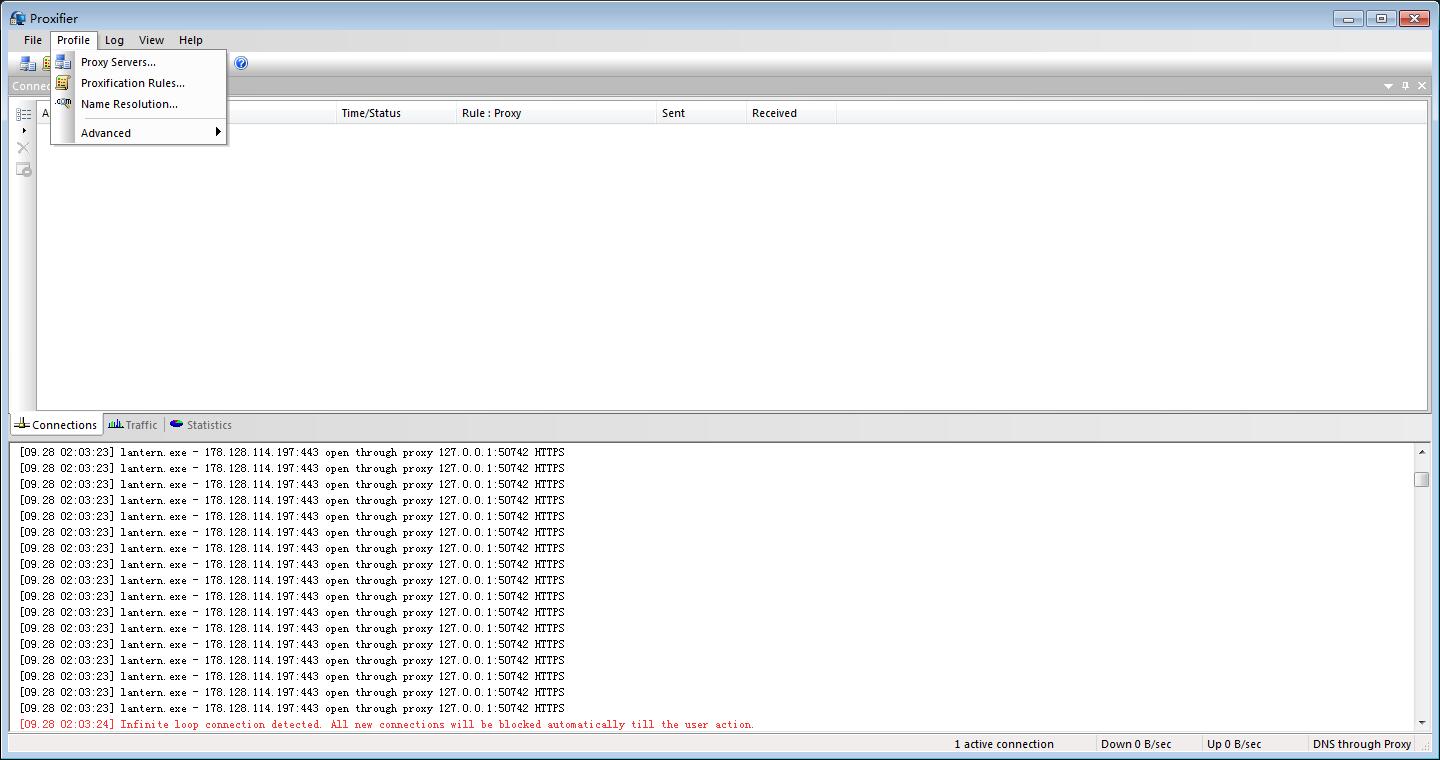Click the window-with-minus icon in connections sidebar
Screen dimensions: 1440x760
click(x=24, y=169)
